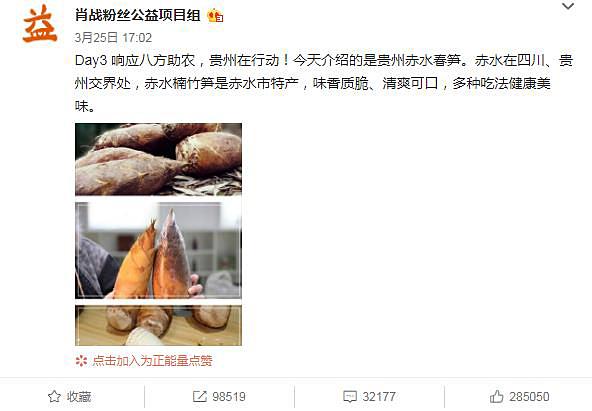Open the orange 益 profile avatar
Viewport: 592px width, 411px height.
[40, 23]
